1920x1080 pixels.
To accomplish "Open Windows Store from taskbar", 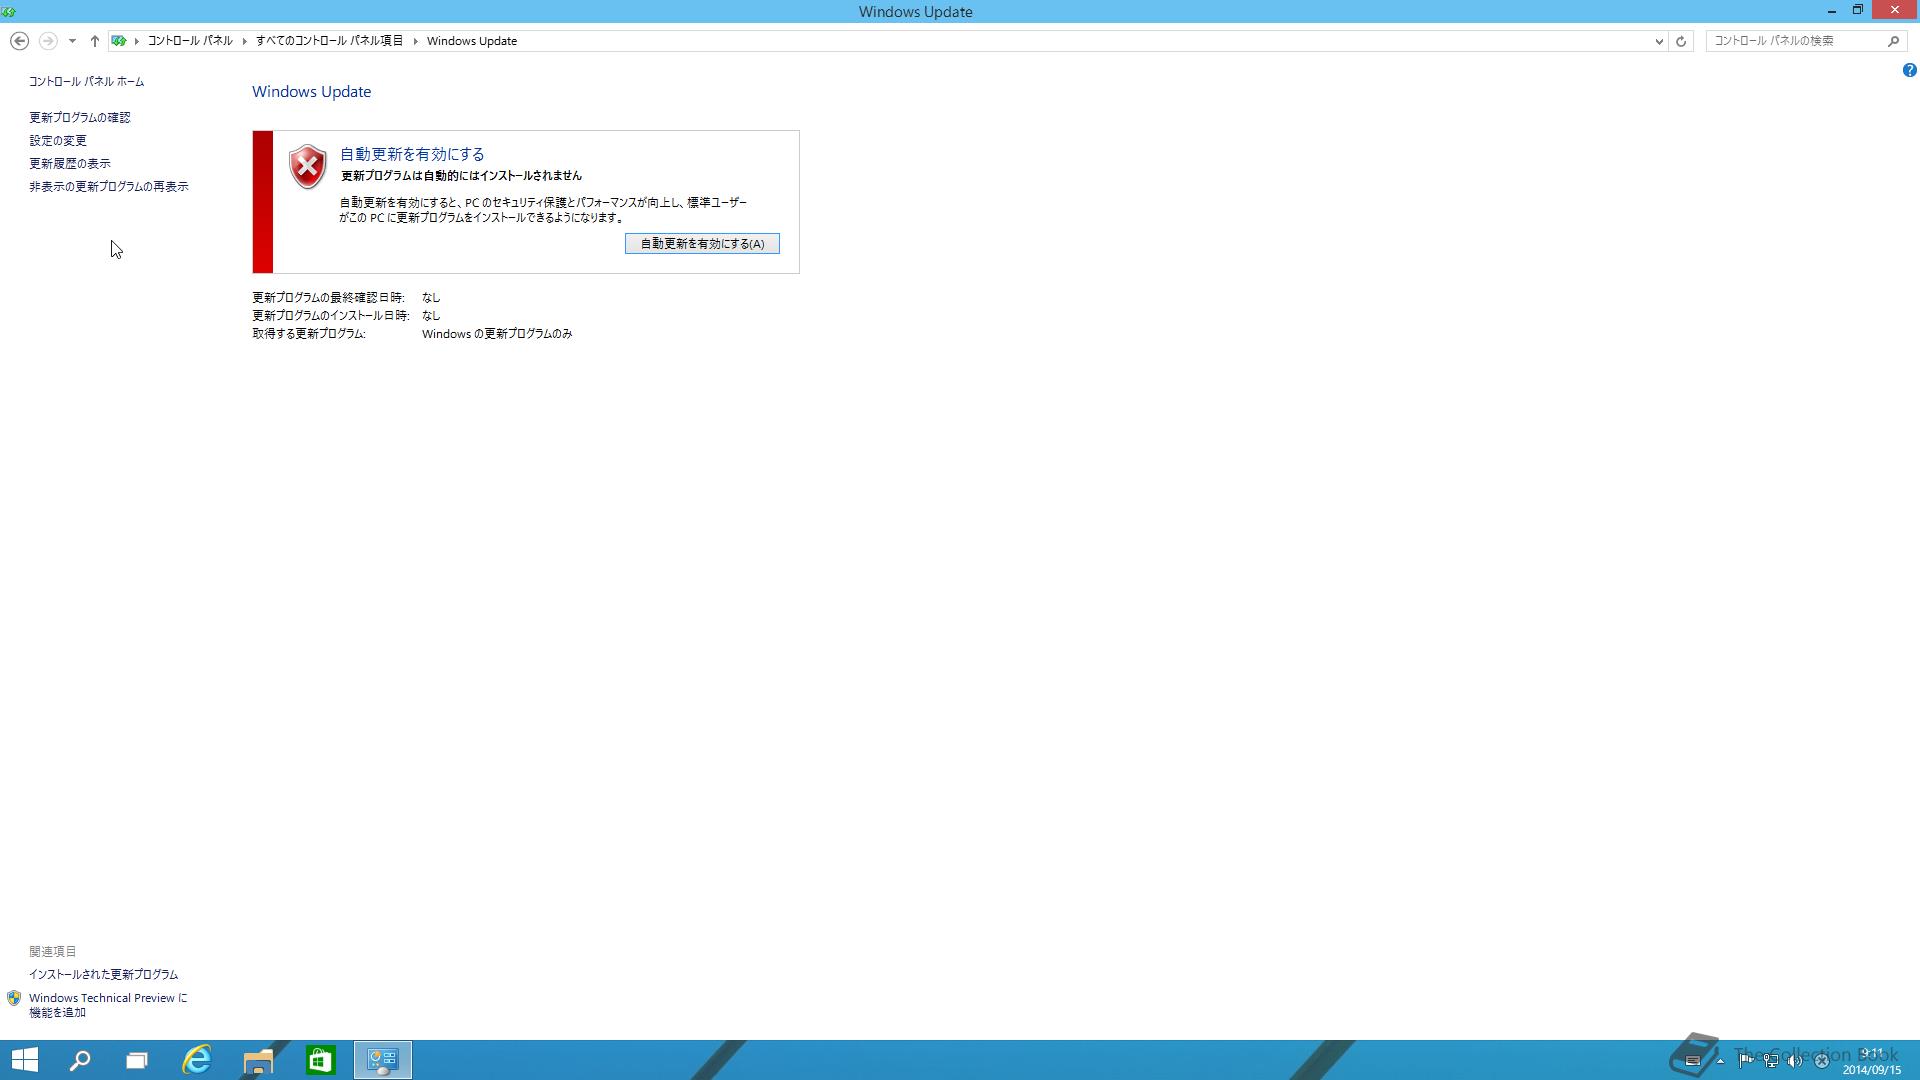I will (x=320, y=1060).
